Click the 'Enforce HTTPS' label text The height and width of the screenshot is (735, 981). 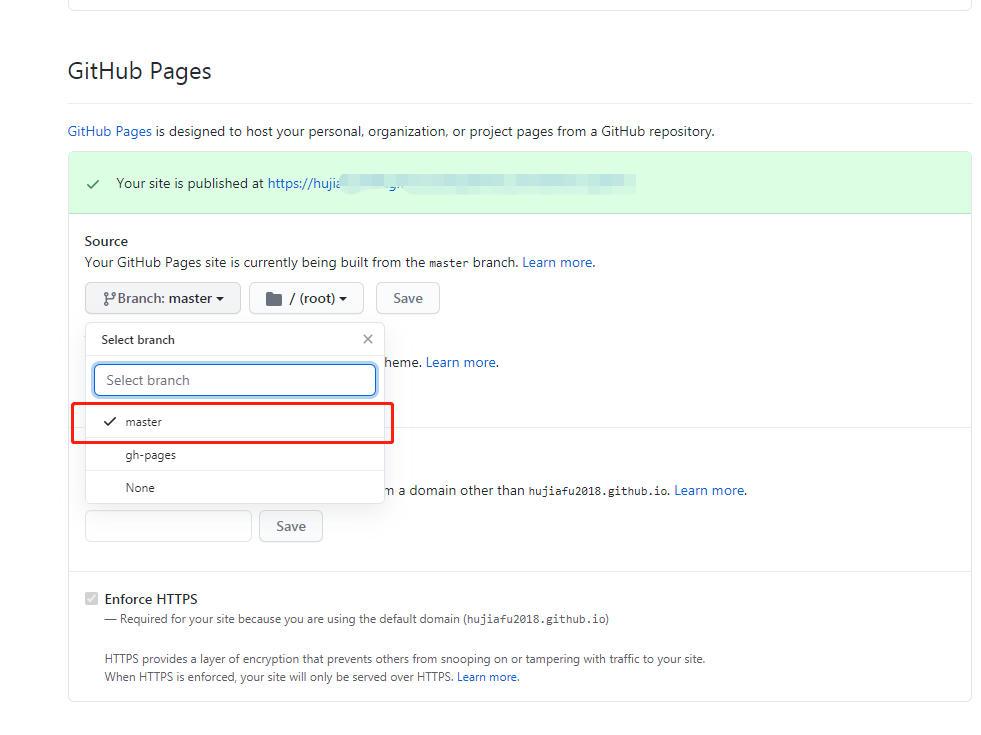pyautogui.click(x=151, y=599)
